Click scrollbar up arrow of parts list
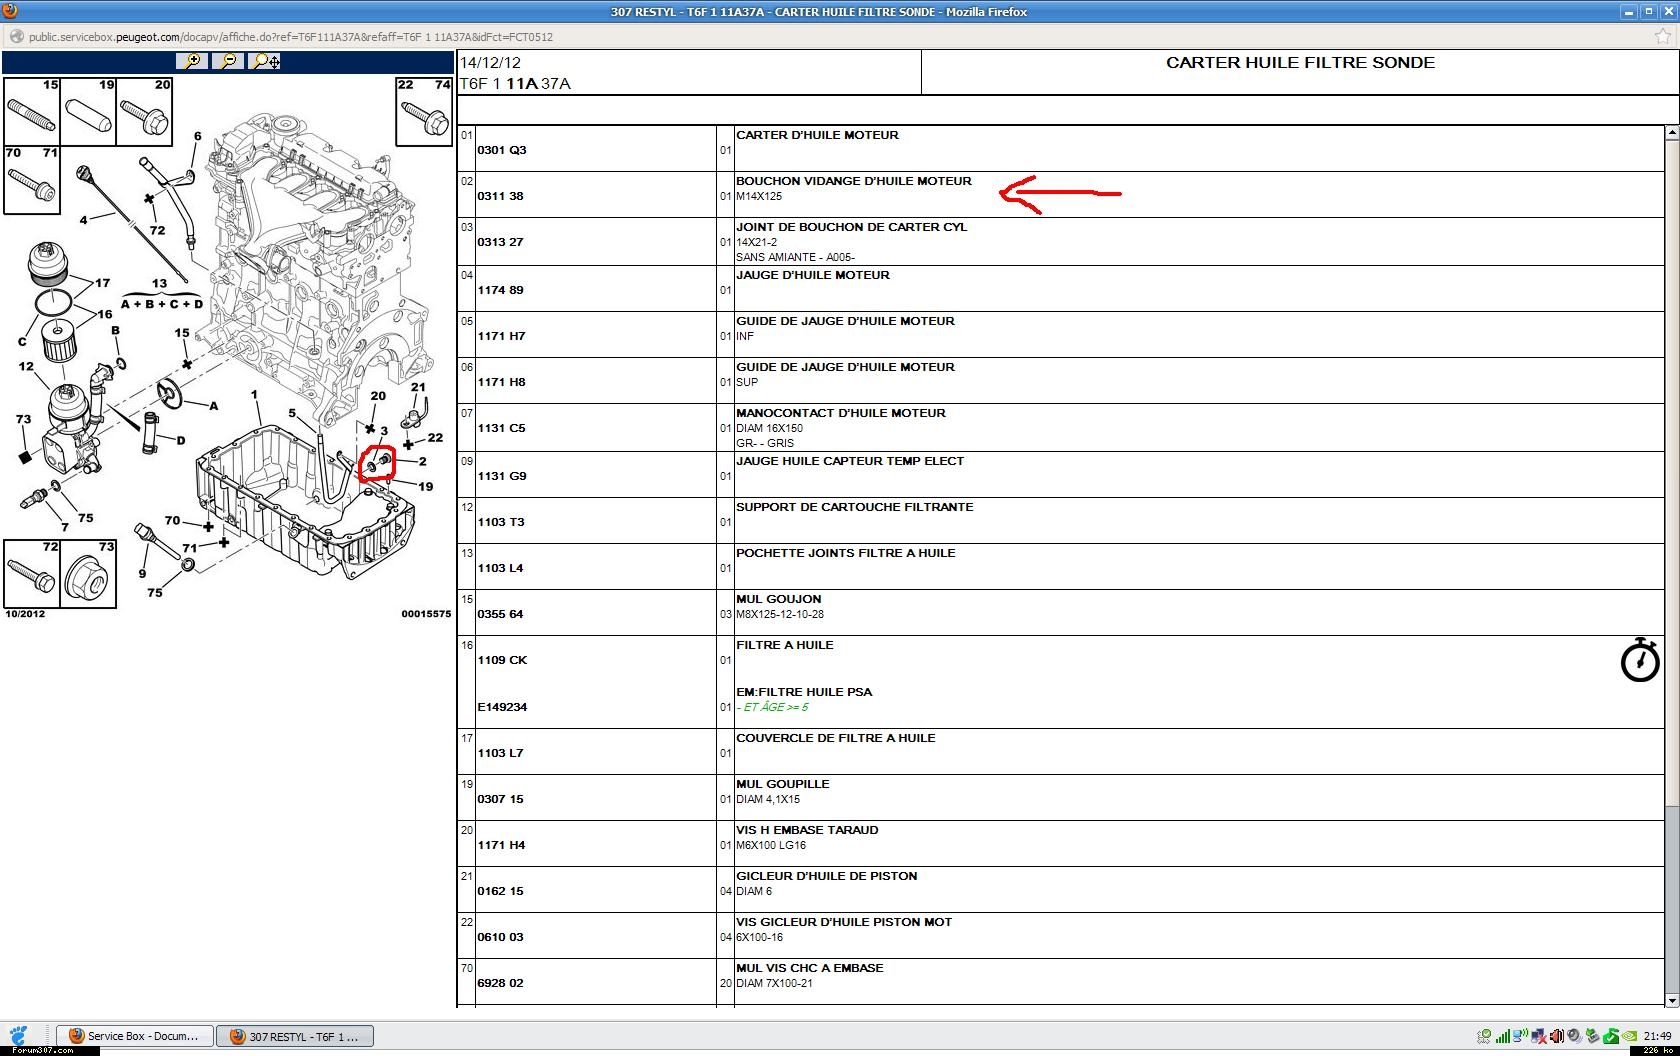The image size is (1680, 1056). pyautogui.click(x=1671, y=132)
